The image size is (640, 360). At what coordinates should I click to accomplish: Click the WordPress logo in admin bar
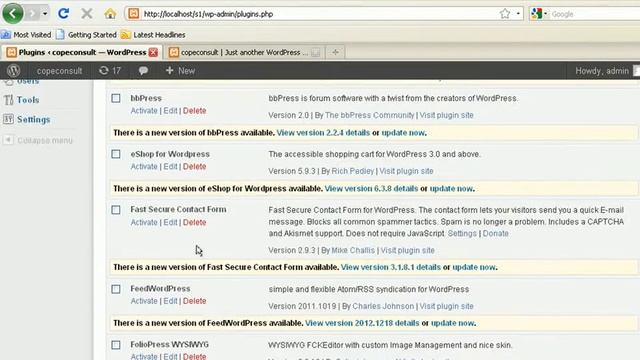tap(13, 71)
